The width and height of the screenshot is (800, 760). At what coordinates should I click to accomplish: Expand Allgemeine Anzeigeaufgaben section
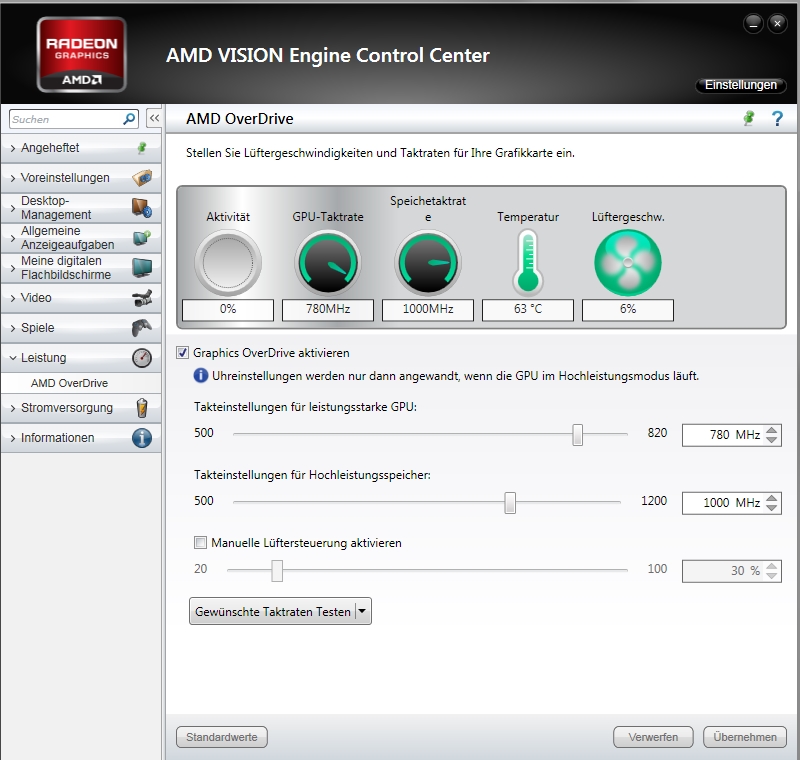pyautogui.click(x=13, y=238)
